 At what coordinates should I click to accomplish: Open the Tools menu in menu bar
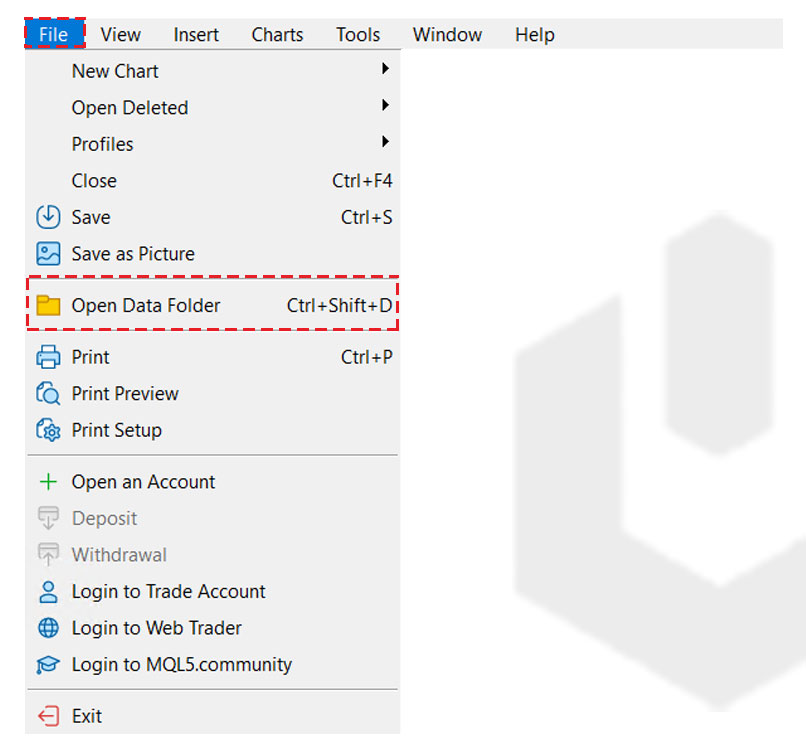point(358,35)
